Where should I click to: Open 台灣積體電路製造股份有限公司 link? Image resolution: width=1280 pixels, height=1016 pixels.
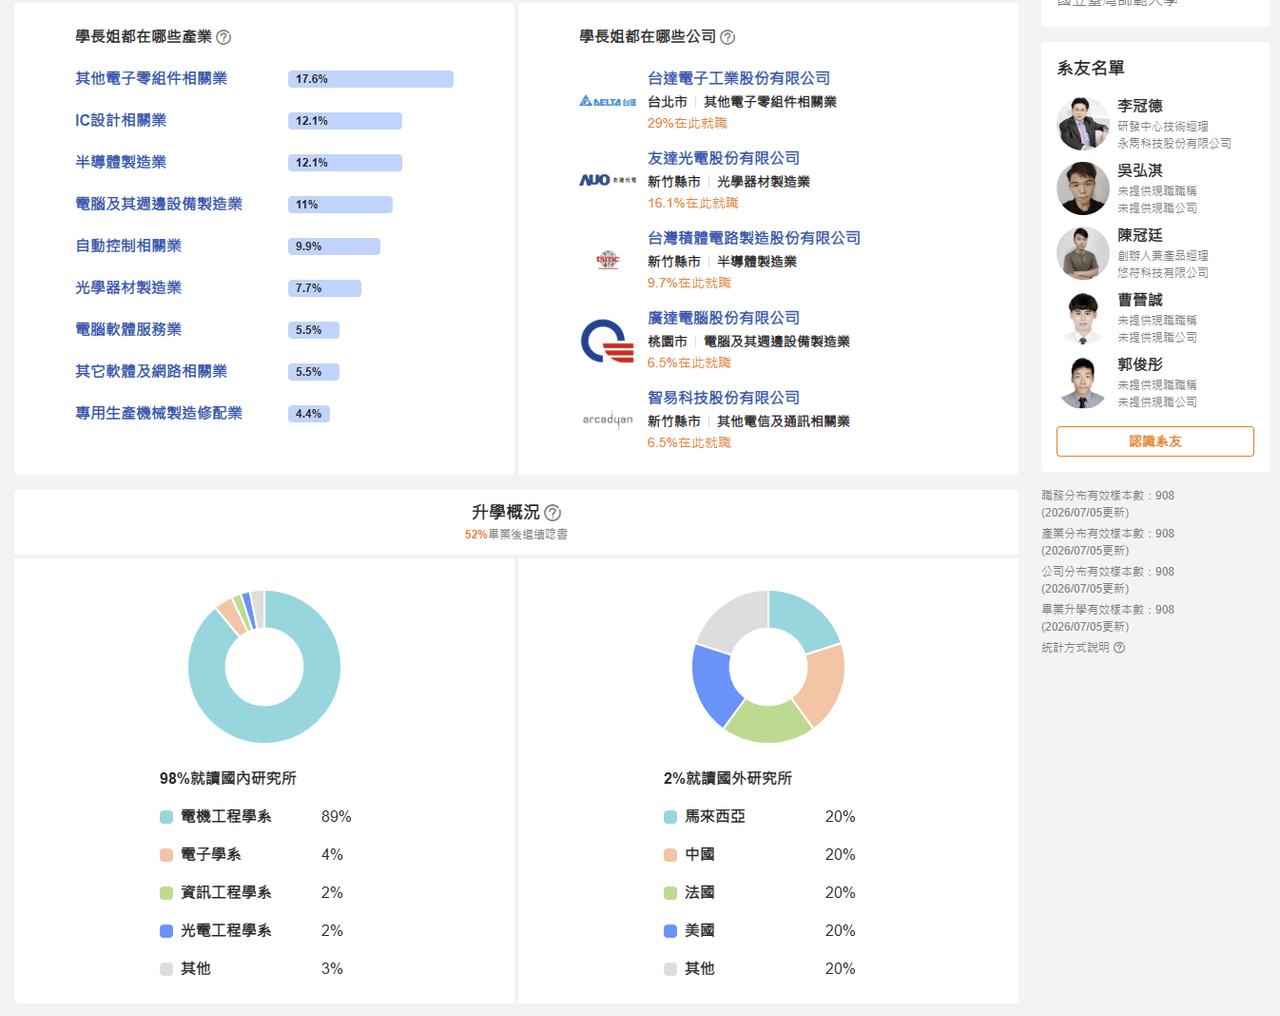754,238
